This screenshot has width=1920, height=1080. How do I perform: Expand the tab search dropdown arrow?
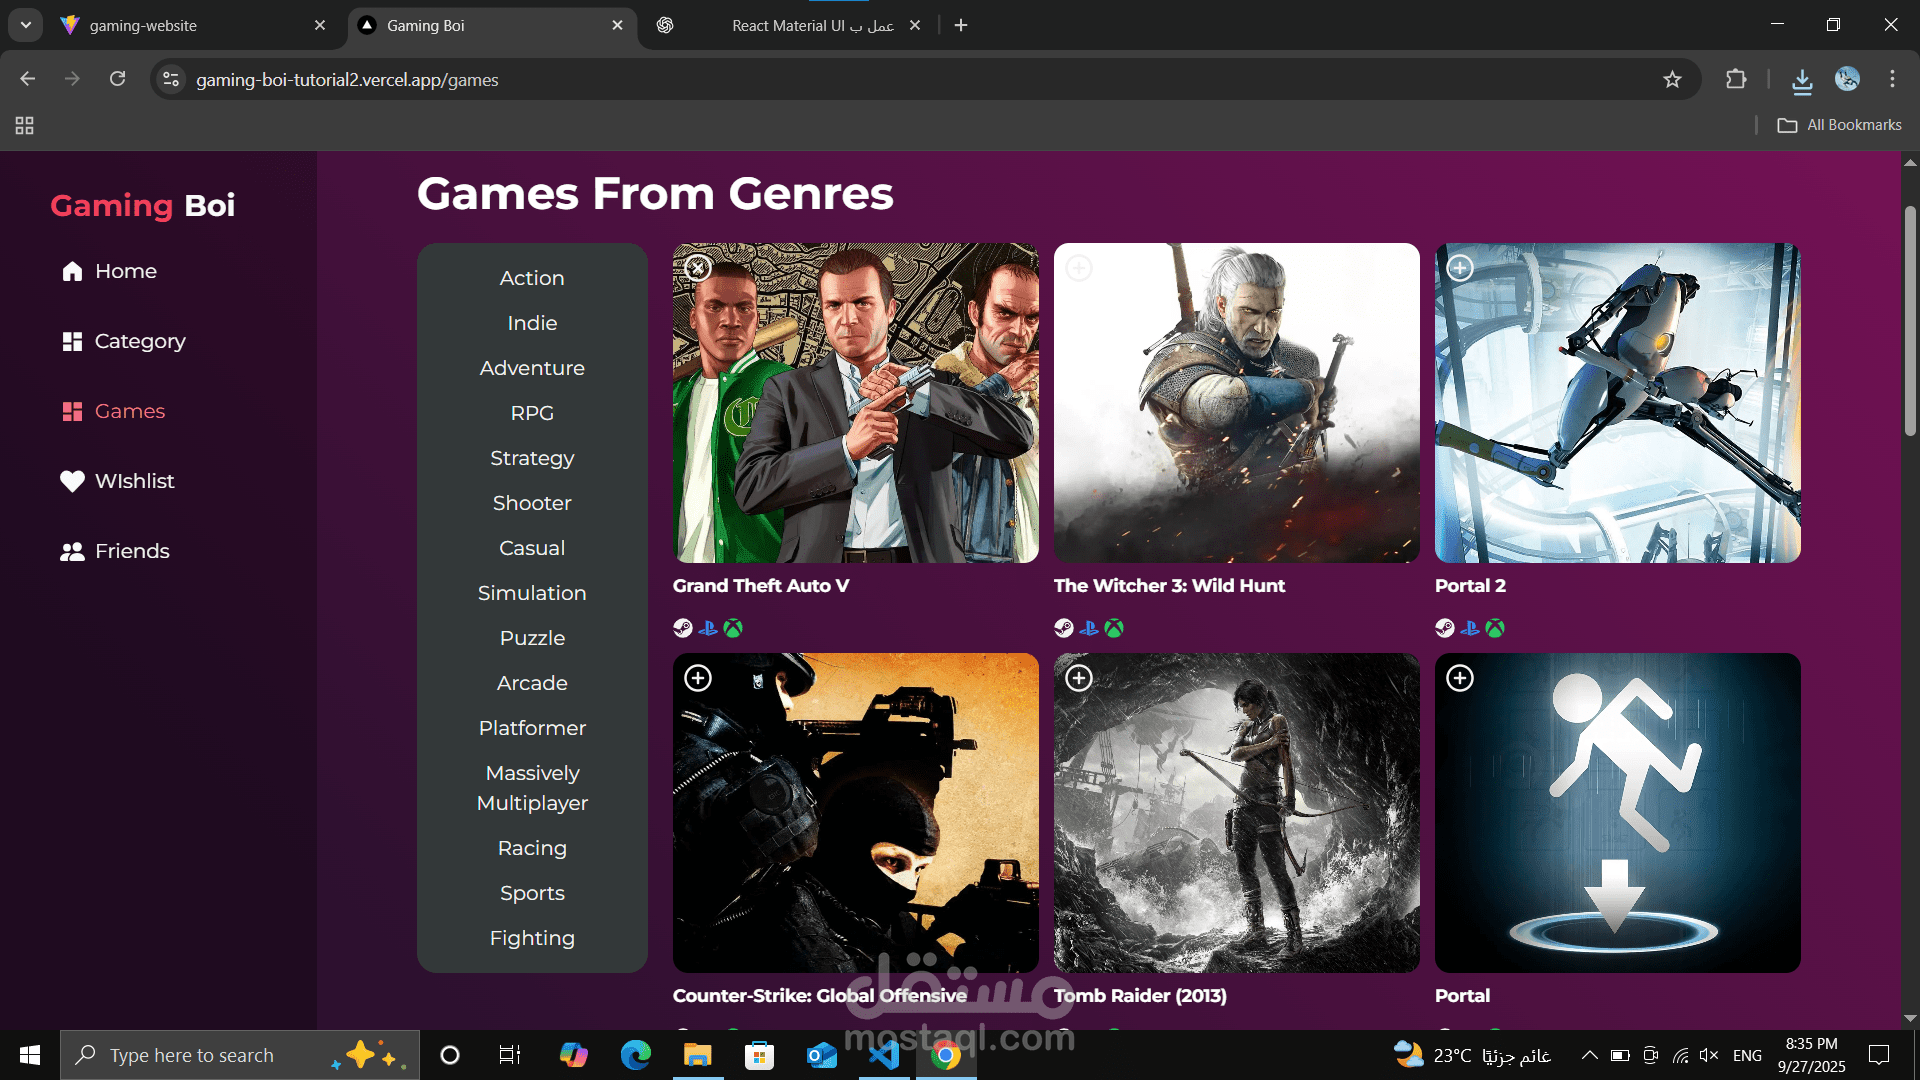(25, 25)
